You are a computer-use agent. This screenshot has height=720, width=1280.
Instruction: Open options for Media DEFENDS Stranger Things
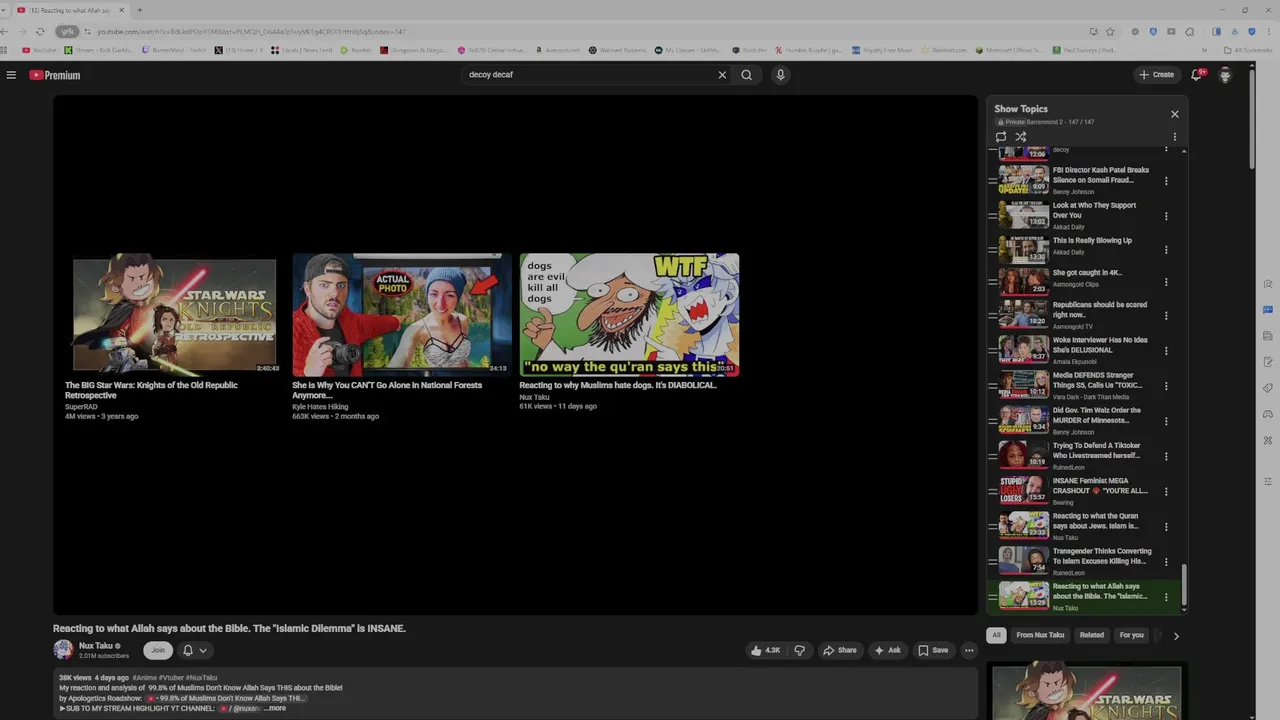(x=1166, y=386)
